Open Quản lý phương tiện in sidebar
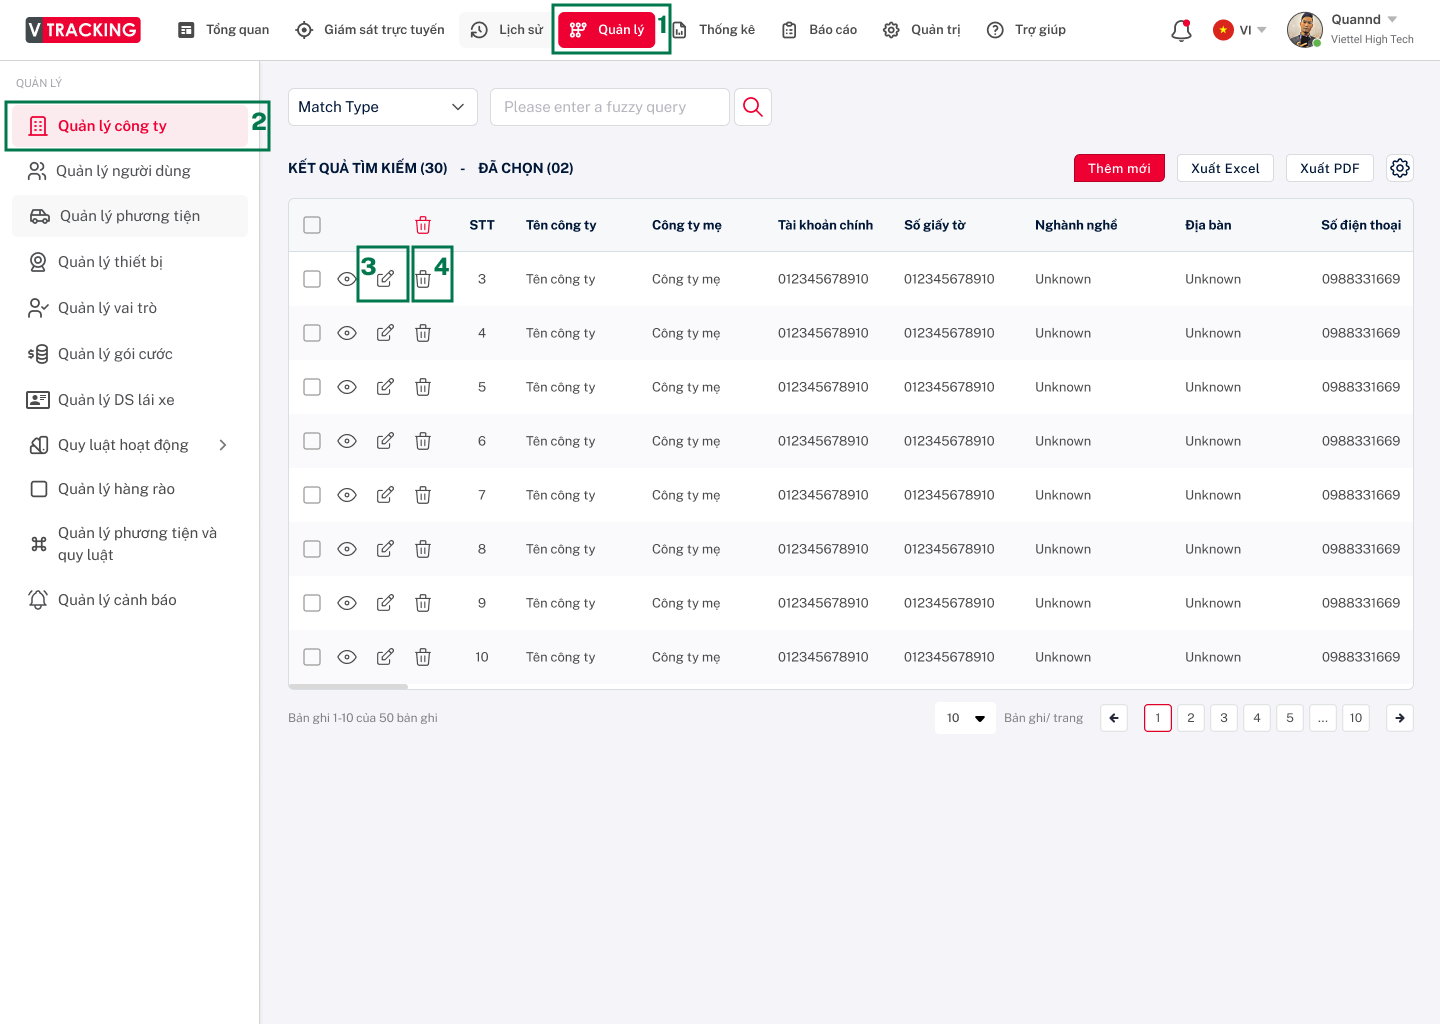 (130, 216)
